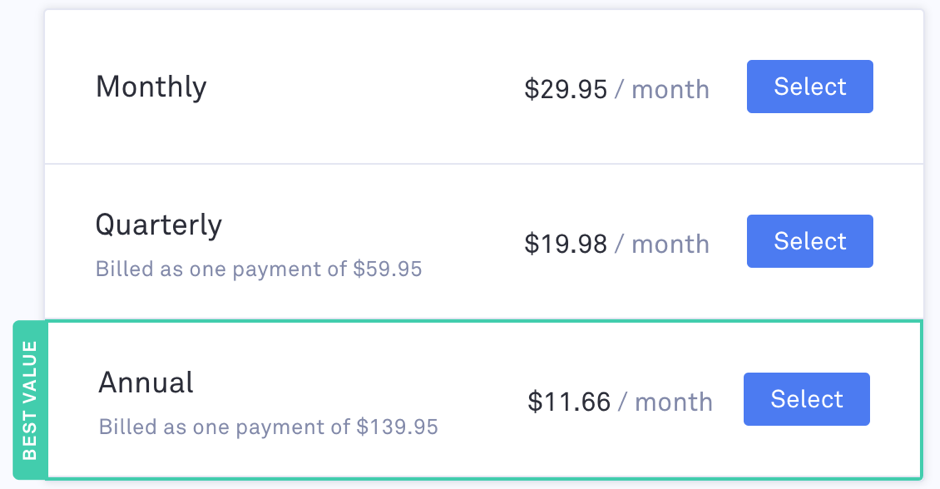Click the green bottom border of Annual card

click(x=484, y=478)
